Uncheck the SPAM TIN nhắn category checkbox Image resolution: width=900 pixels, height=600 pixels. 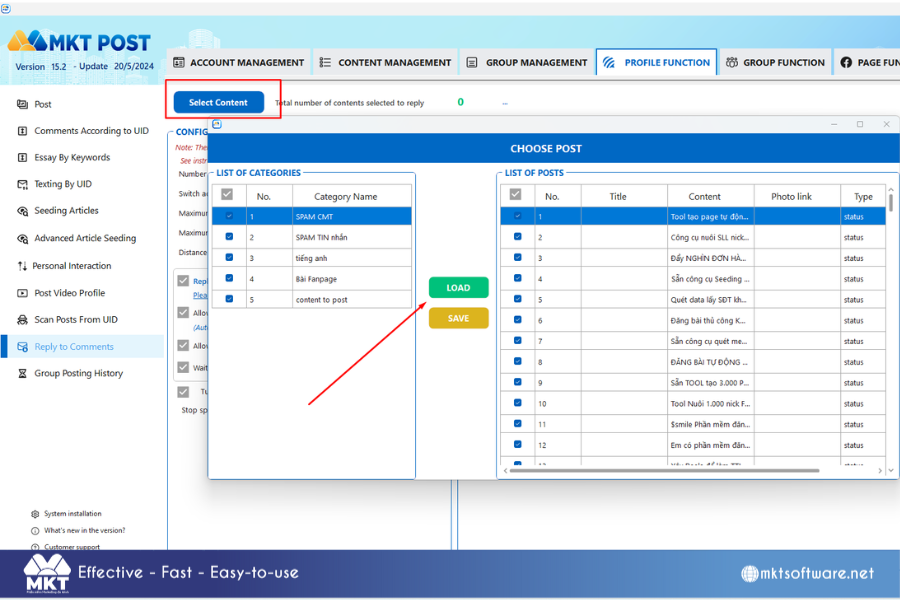tap(230, 237)
